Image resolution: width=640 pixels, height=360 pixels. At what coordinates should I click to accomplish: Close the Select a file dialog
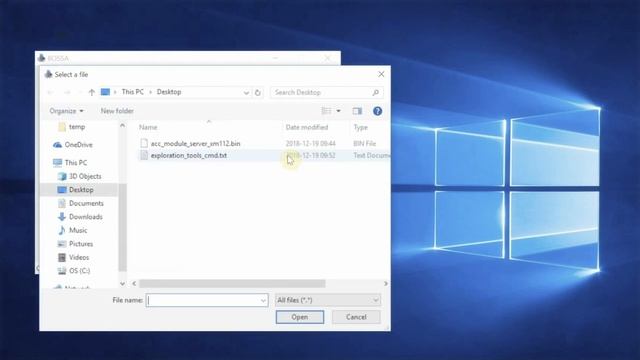(x=381, y=74)
